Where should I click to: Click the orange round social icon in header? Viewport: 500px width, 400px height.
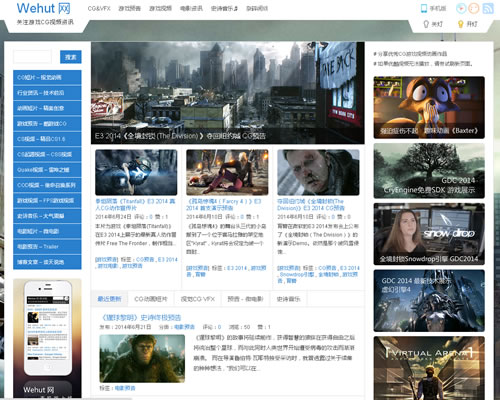474,8
